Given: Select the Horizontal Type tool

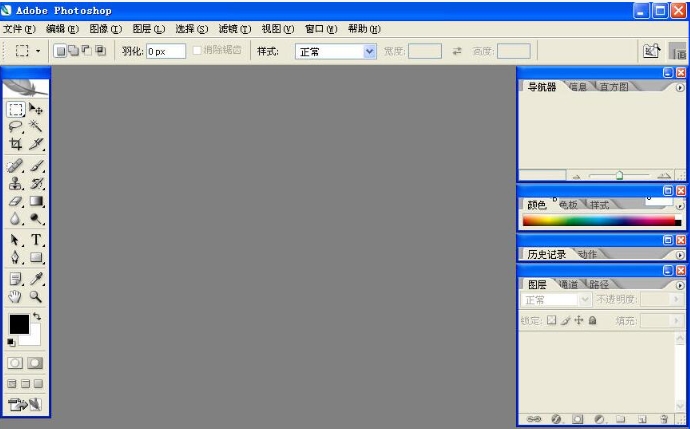Looking at the screenshot, I should click(37, 240).
